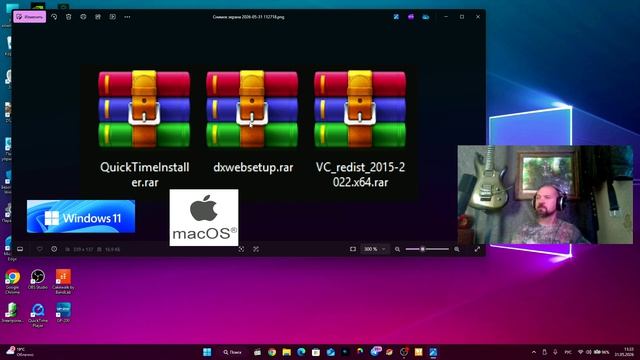Open the Designer app icon in Photos title bar

pyautogui.click(x=396, y=17)
